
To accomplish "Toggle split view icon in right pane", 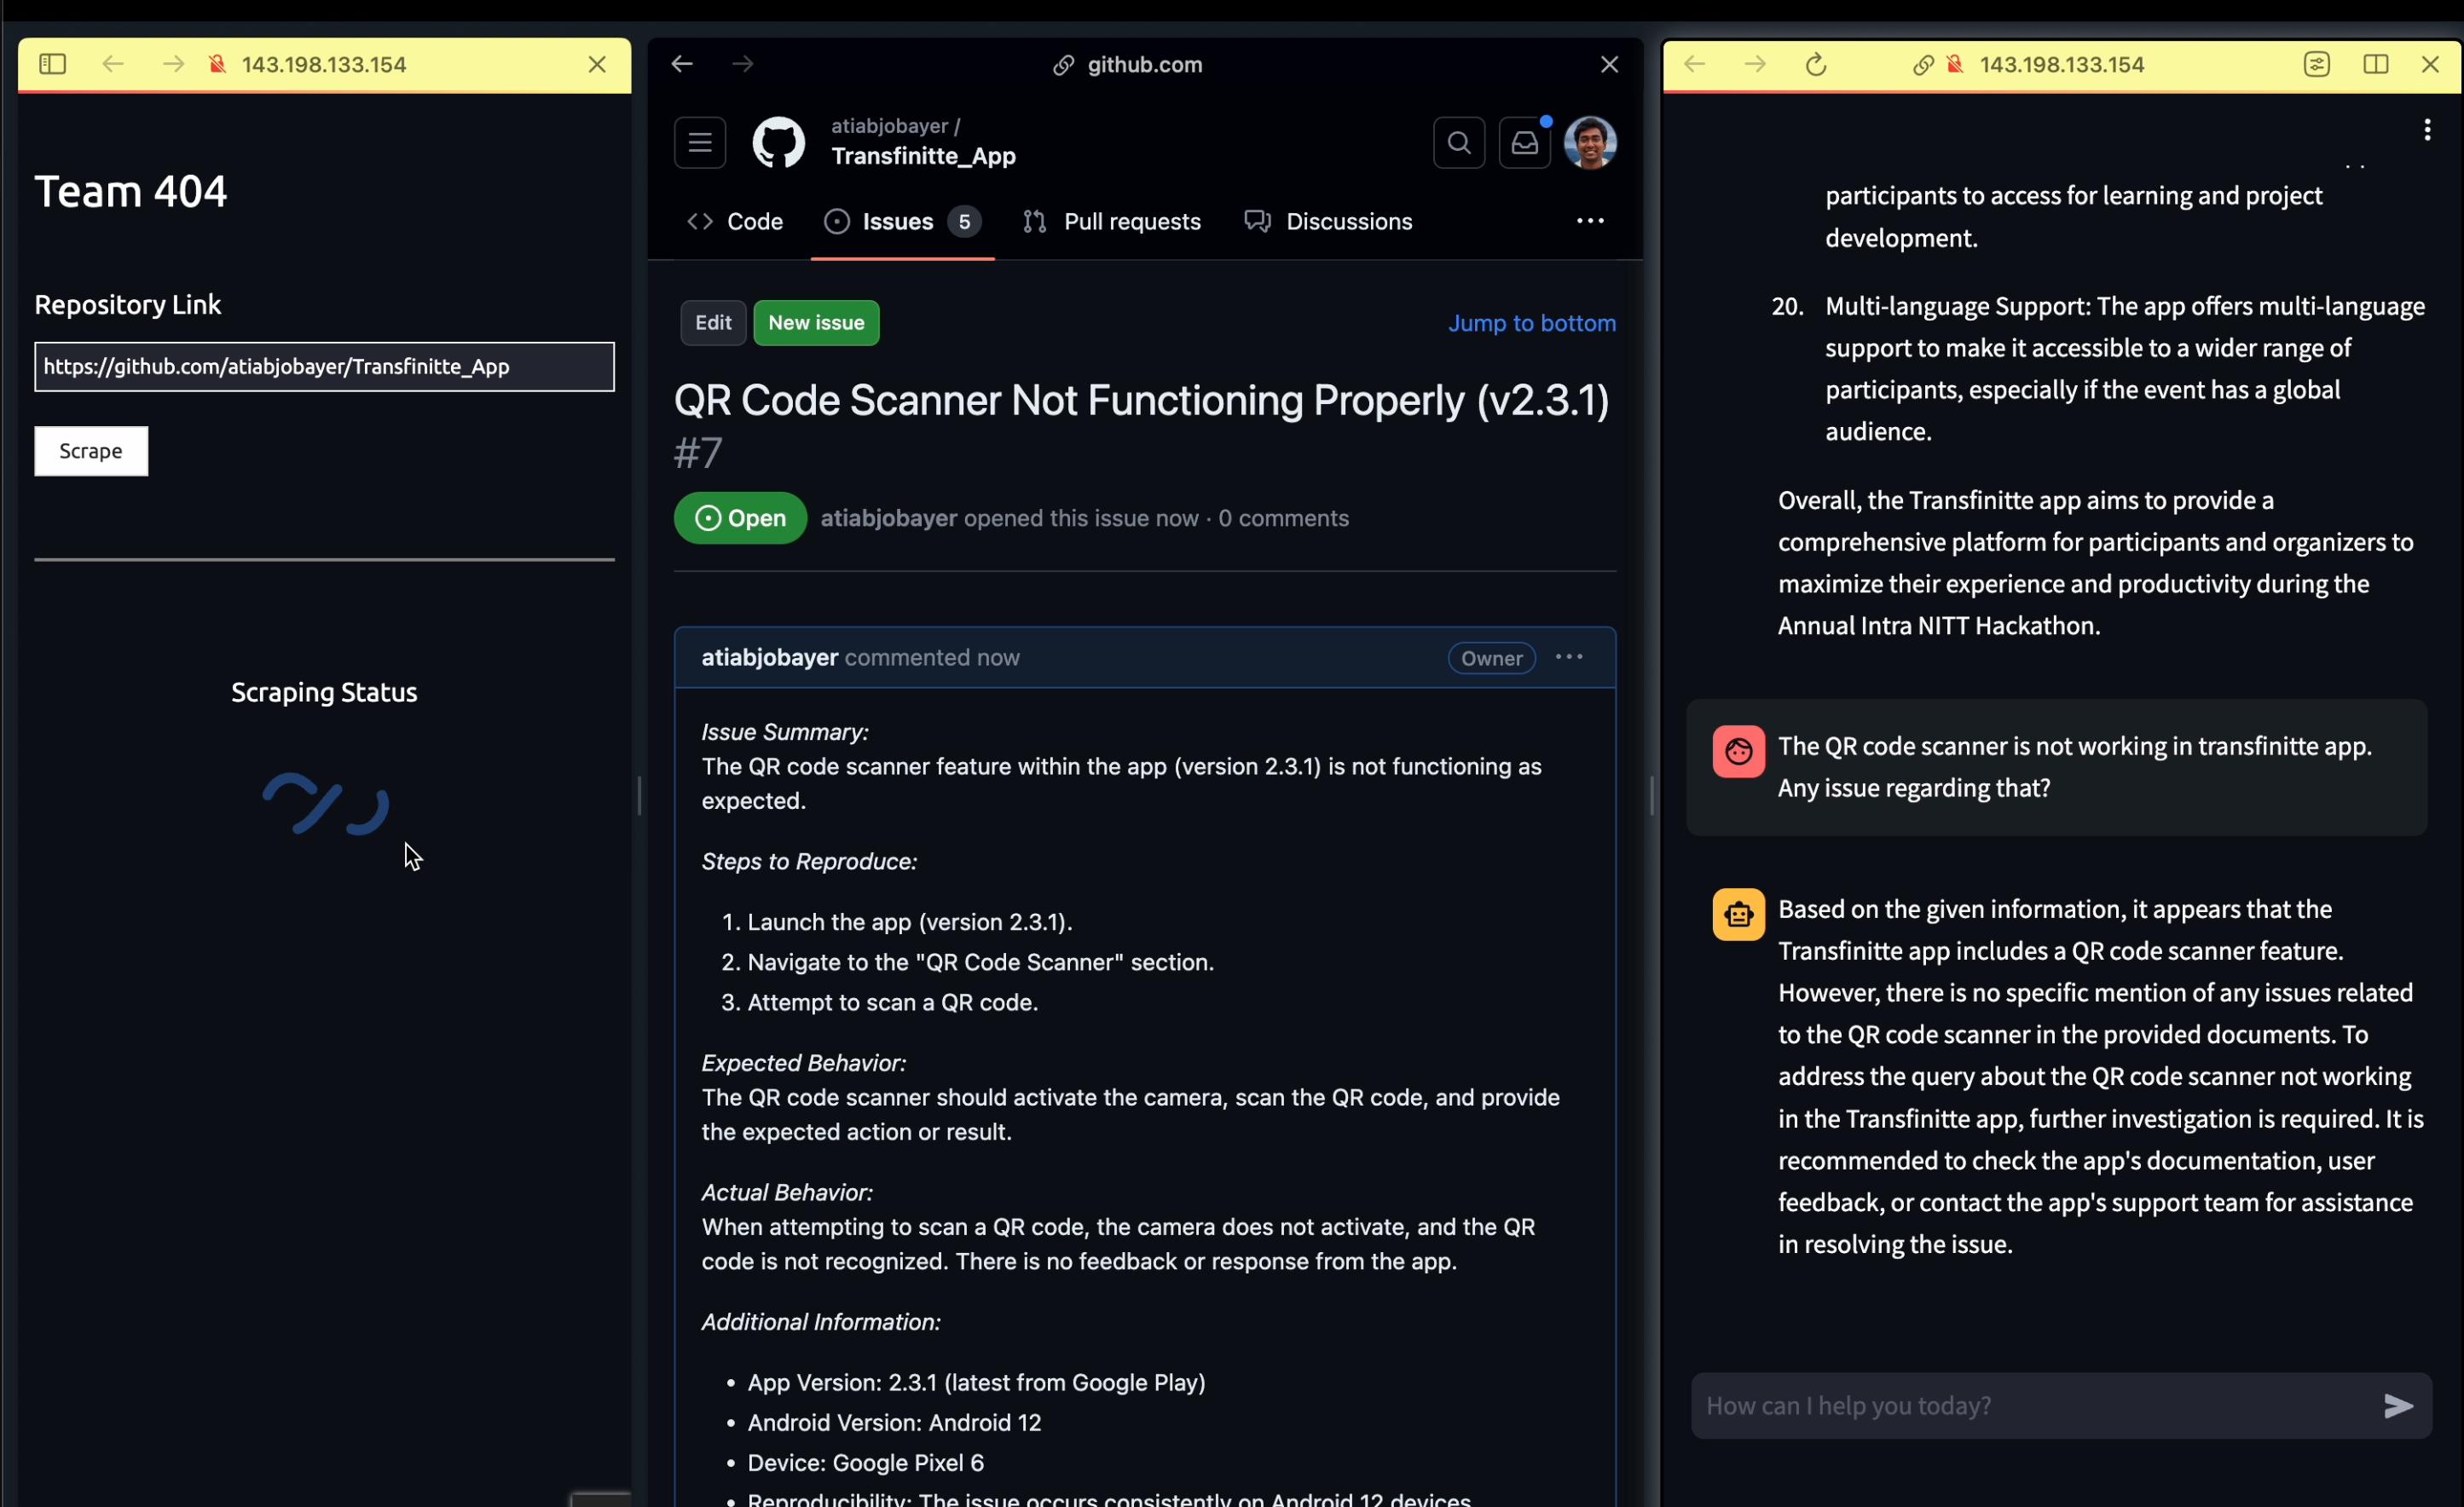I will [2375, 64].
